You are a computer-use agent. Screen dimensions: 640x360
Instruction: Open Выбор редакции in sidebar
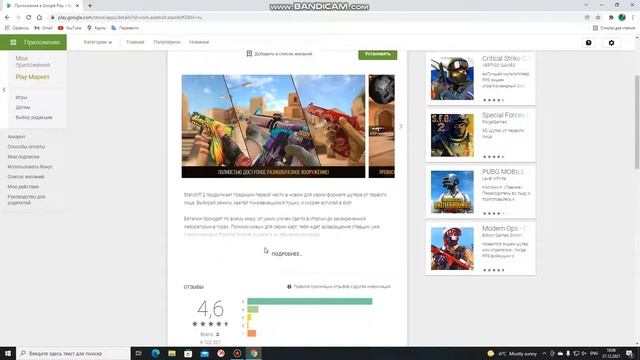coord(34,117)
